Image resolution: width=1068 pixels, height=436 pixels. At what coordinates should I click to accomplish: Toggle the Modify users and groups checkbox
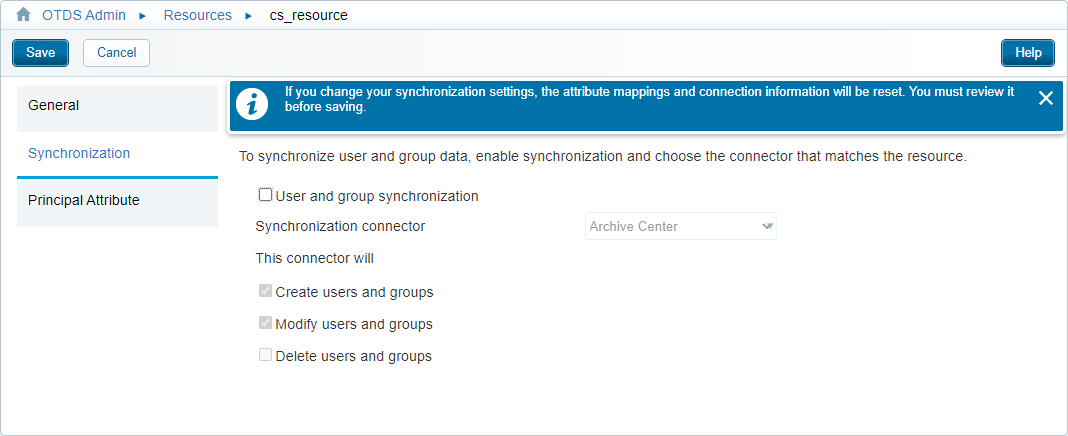click(266, 323)
